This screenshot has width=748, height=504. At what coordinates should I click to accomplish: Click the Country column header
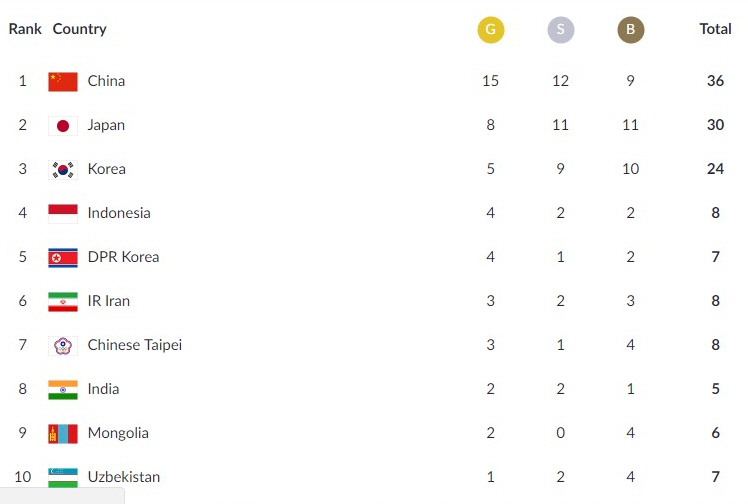(80, 29)
